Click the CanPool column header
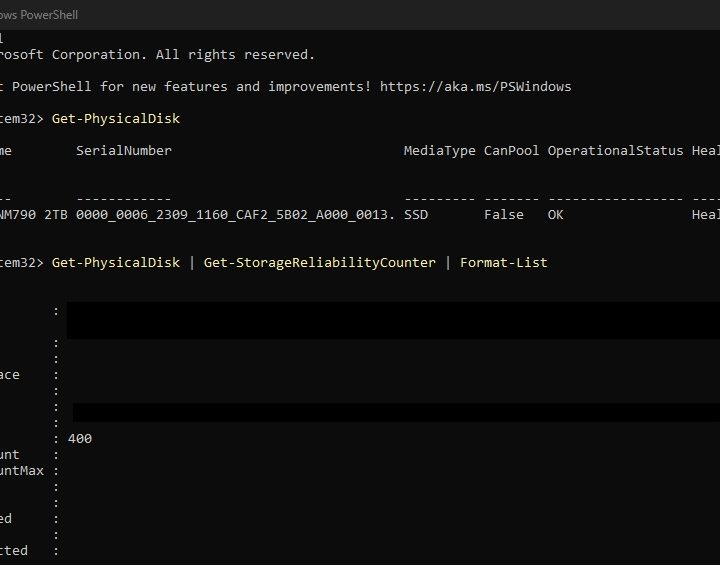Screen dimensions: 720x565 [512, 151]
